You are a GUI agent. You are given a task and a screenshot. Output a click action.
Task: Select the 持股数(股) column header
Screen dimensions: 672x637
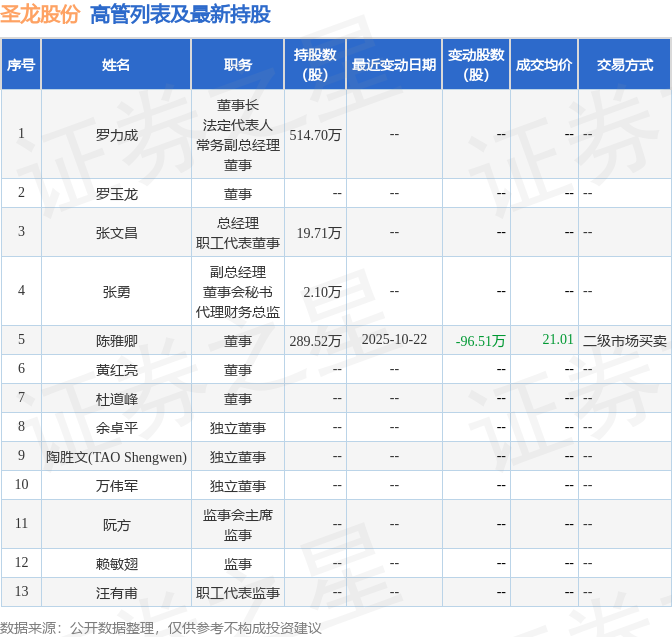click(x=315, y=65)
